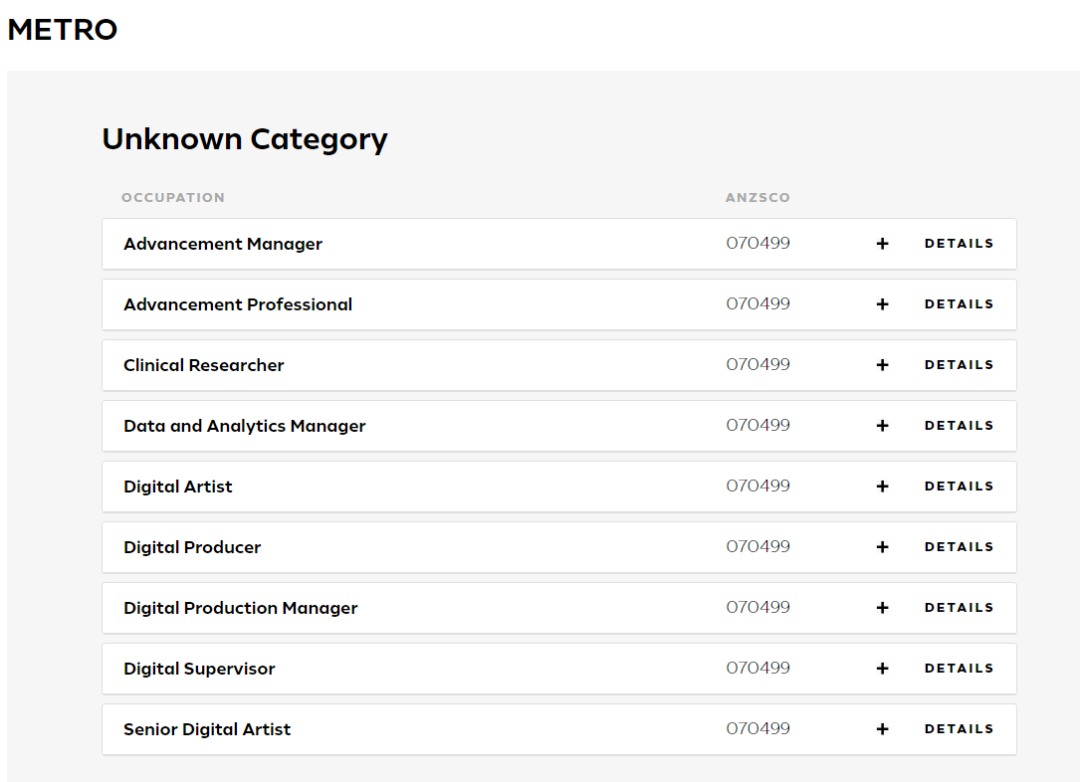Open Details for Senior Digital Artist
This screenshot has width=1080, height=782.
(958, 729)
